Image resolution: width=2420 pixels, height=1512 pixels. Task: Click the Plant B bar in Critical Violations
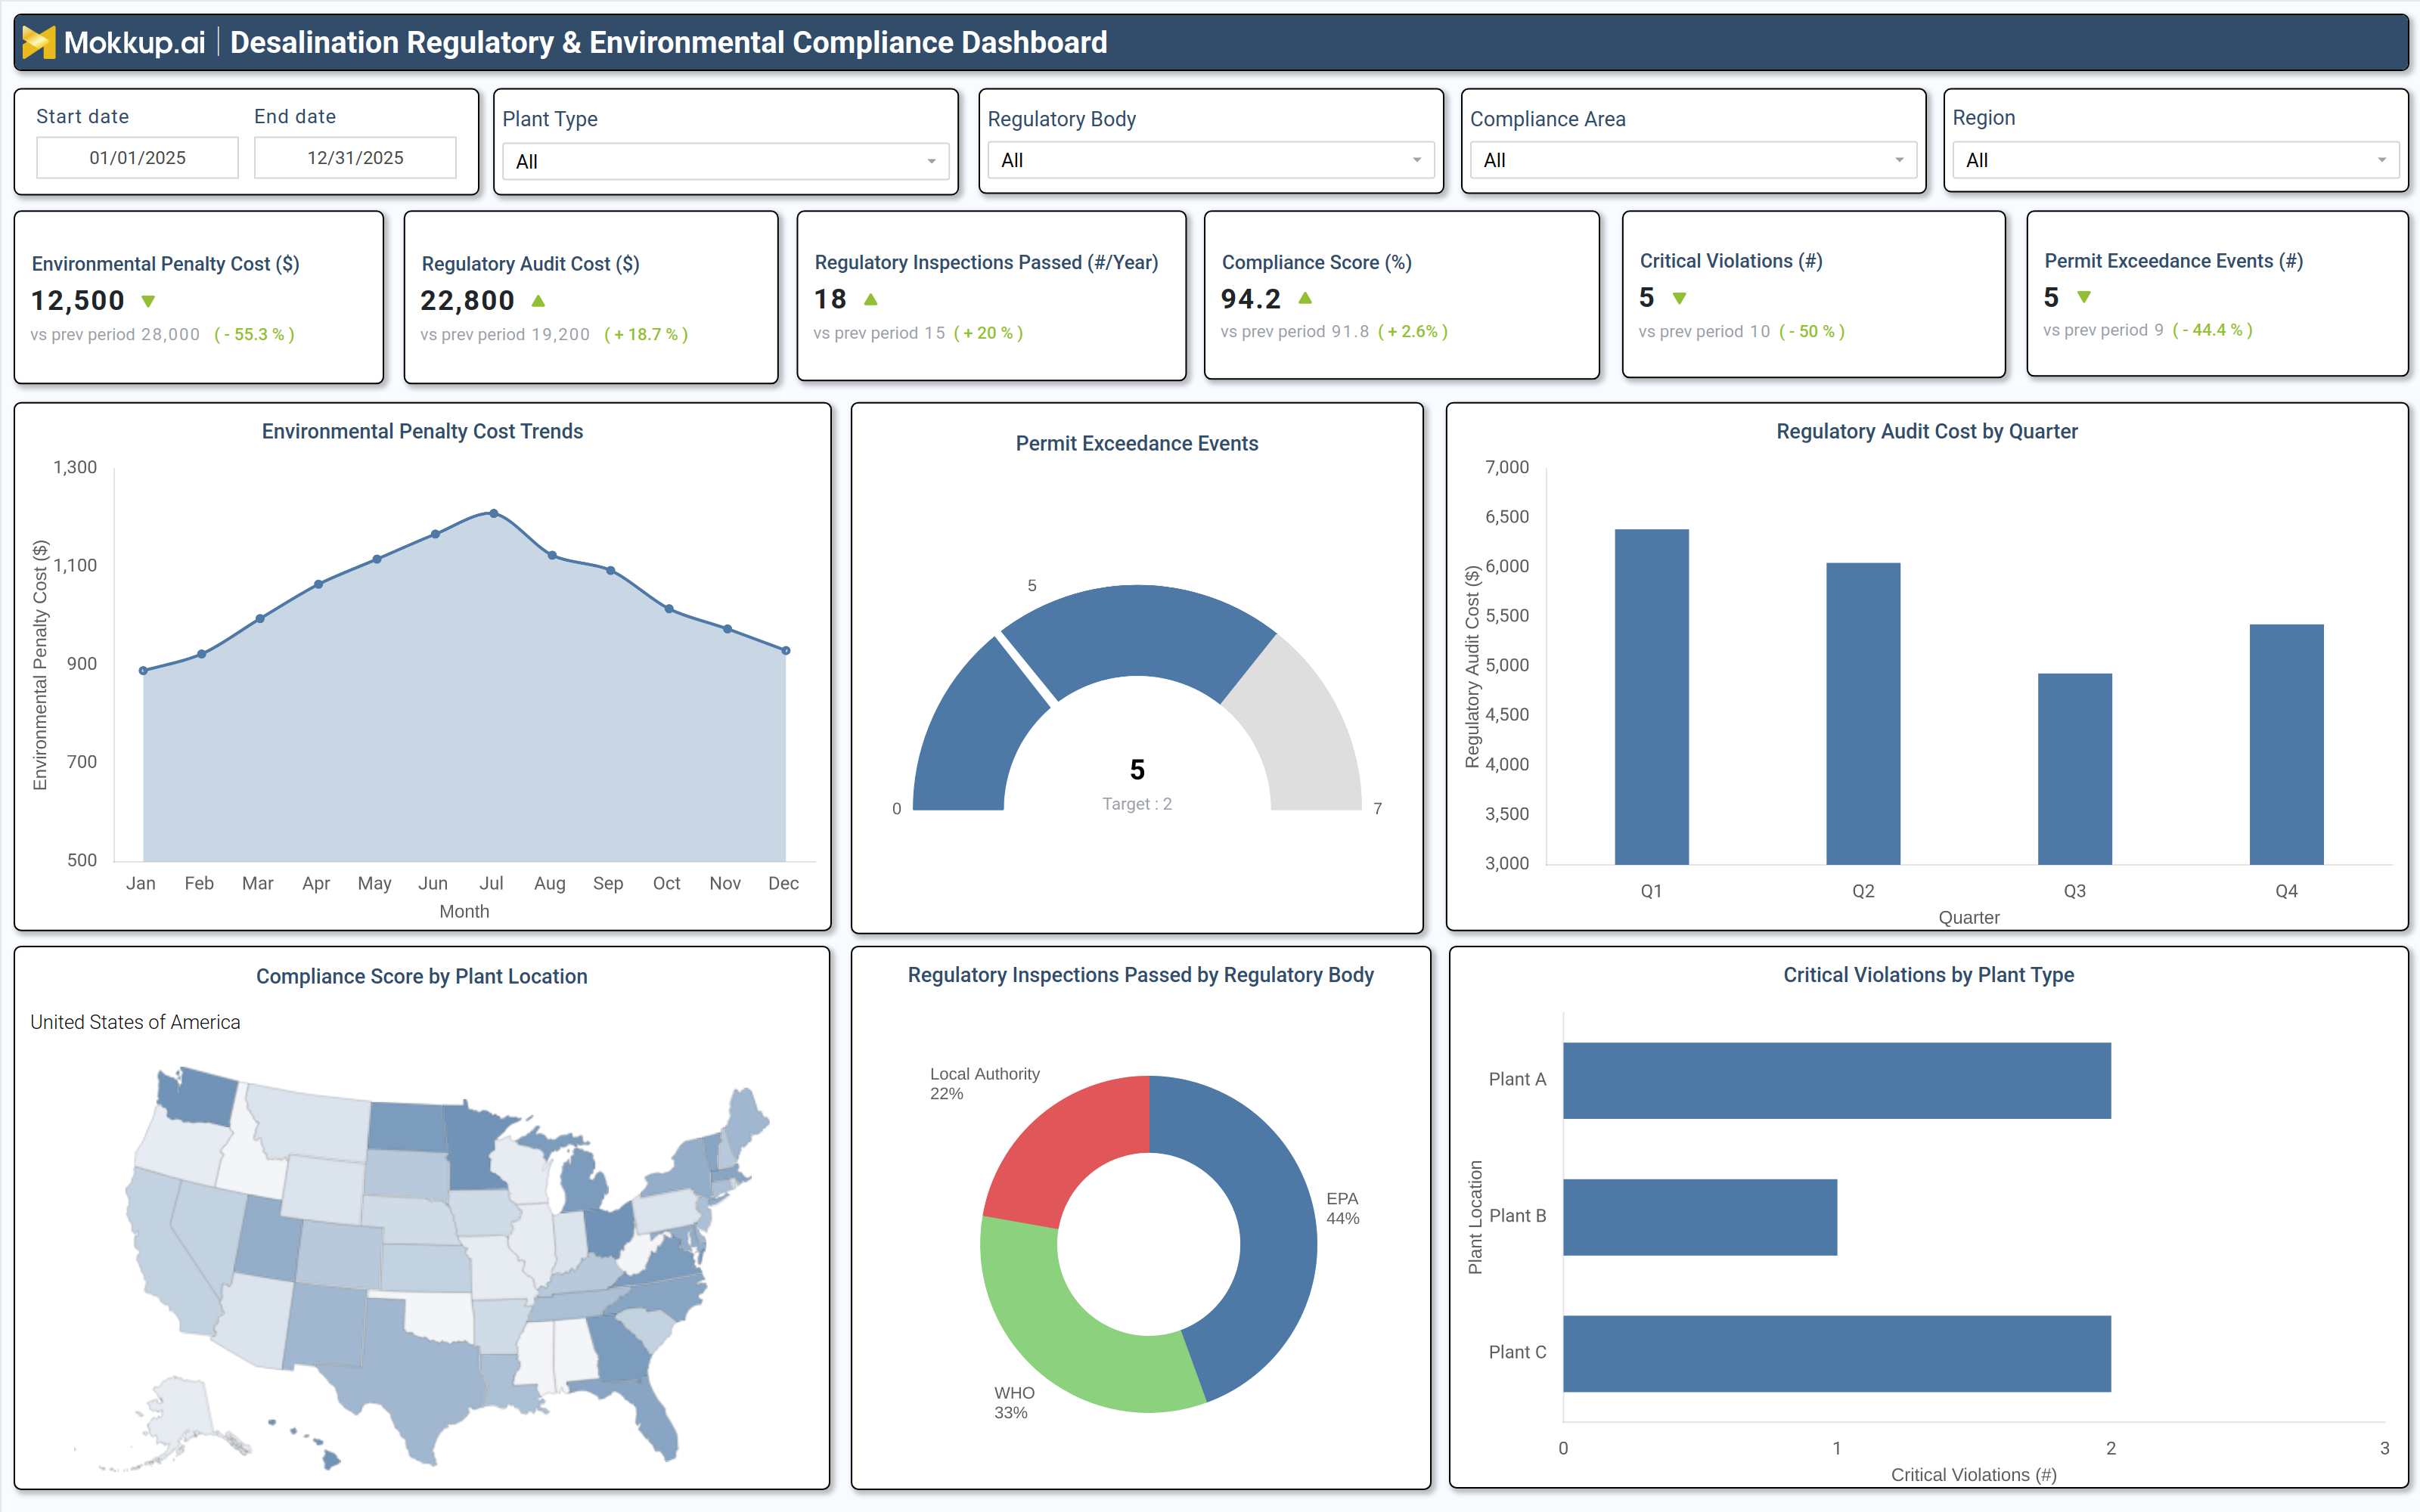(x=1700, y=1217)
